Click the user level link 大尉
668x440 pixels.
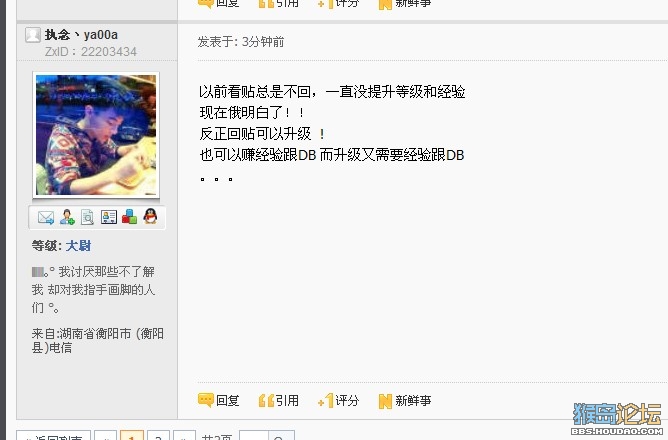78,246
